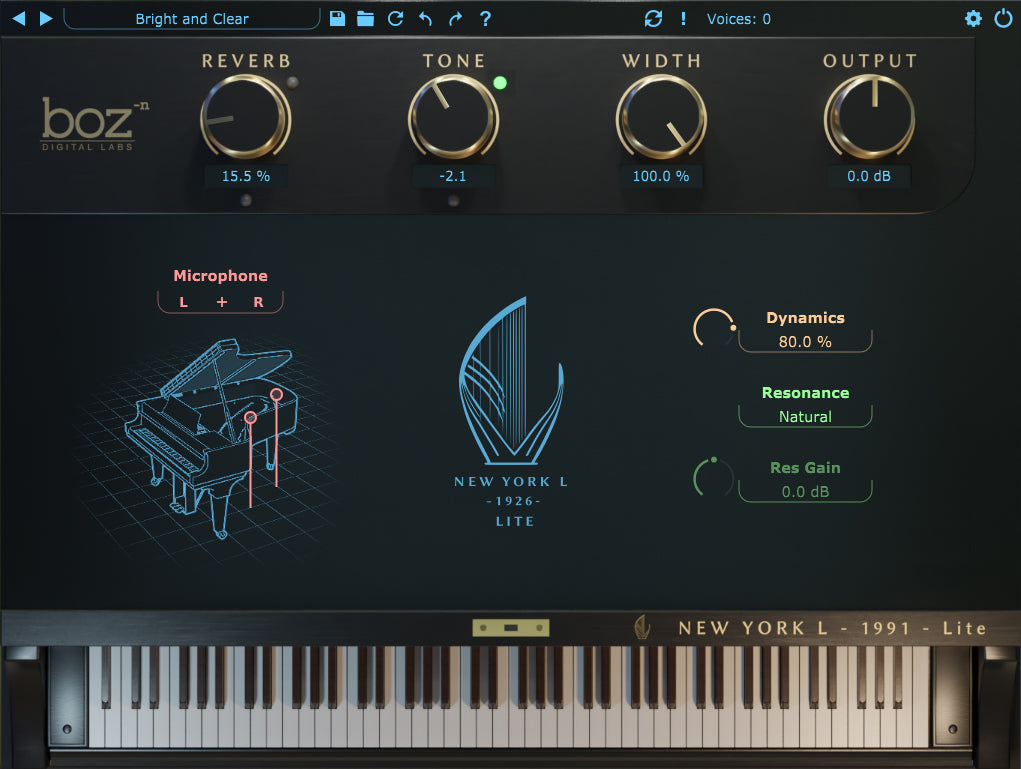
Task: Open the Resonance Natural dropdown
Action: [805, 417]
